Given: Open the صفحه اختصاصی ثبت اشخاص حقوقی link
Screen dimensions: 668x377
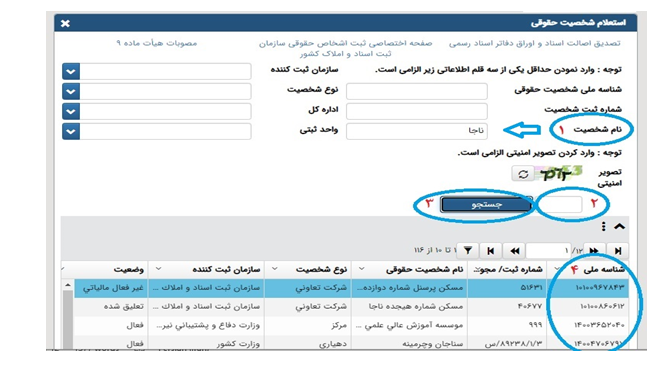Looking at the screenshot, I should click(x=345, y=49).
